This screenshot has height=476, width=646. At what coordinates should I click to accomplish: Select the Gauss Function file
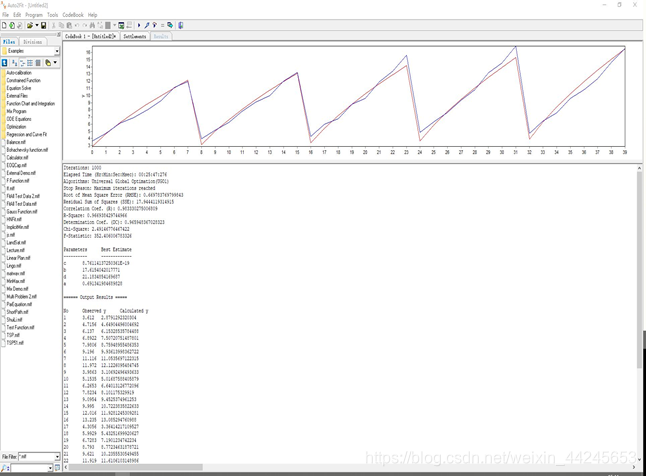coord(22,212)
